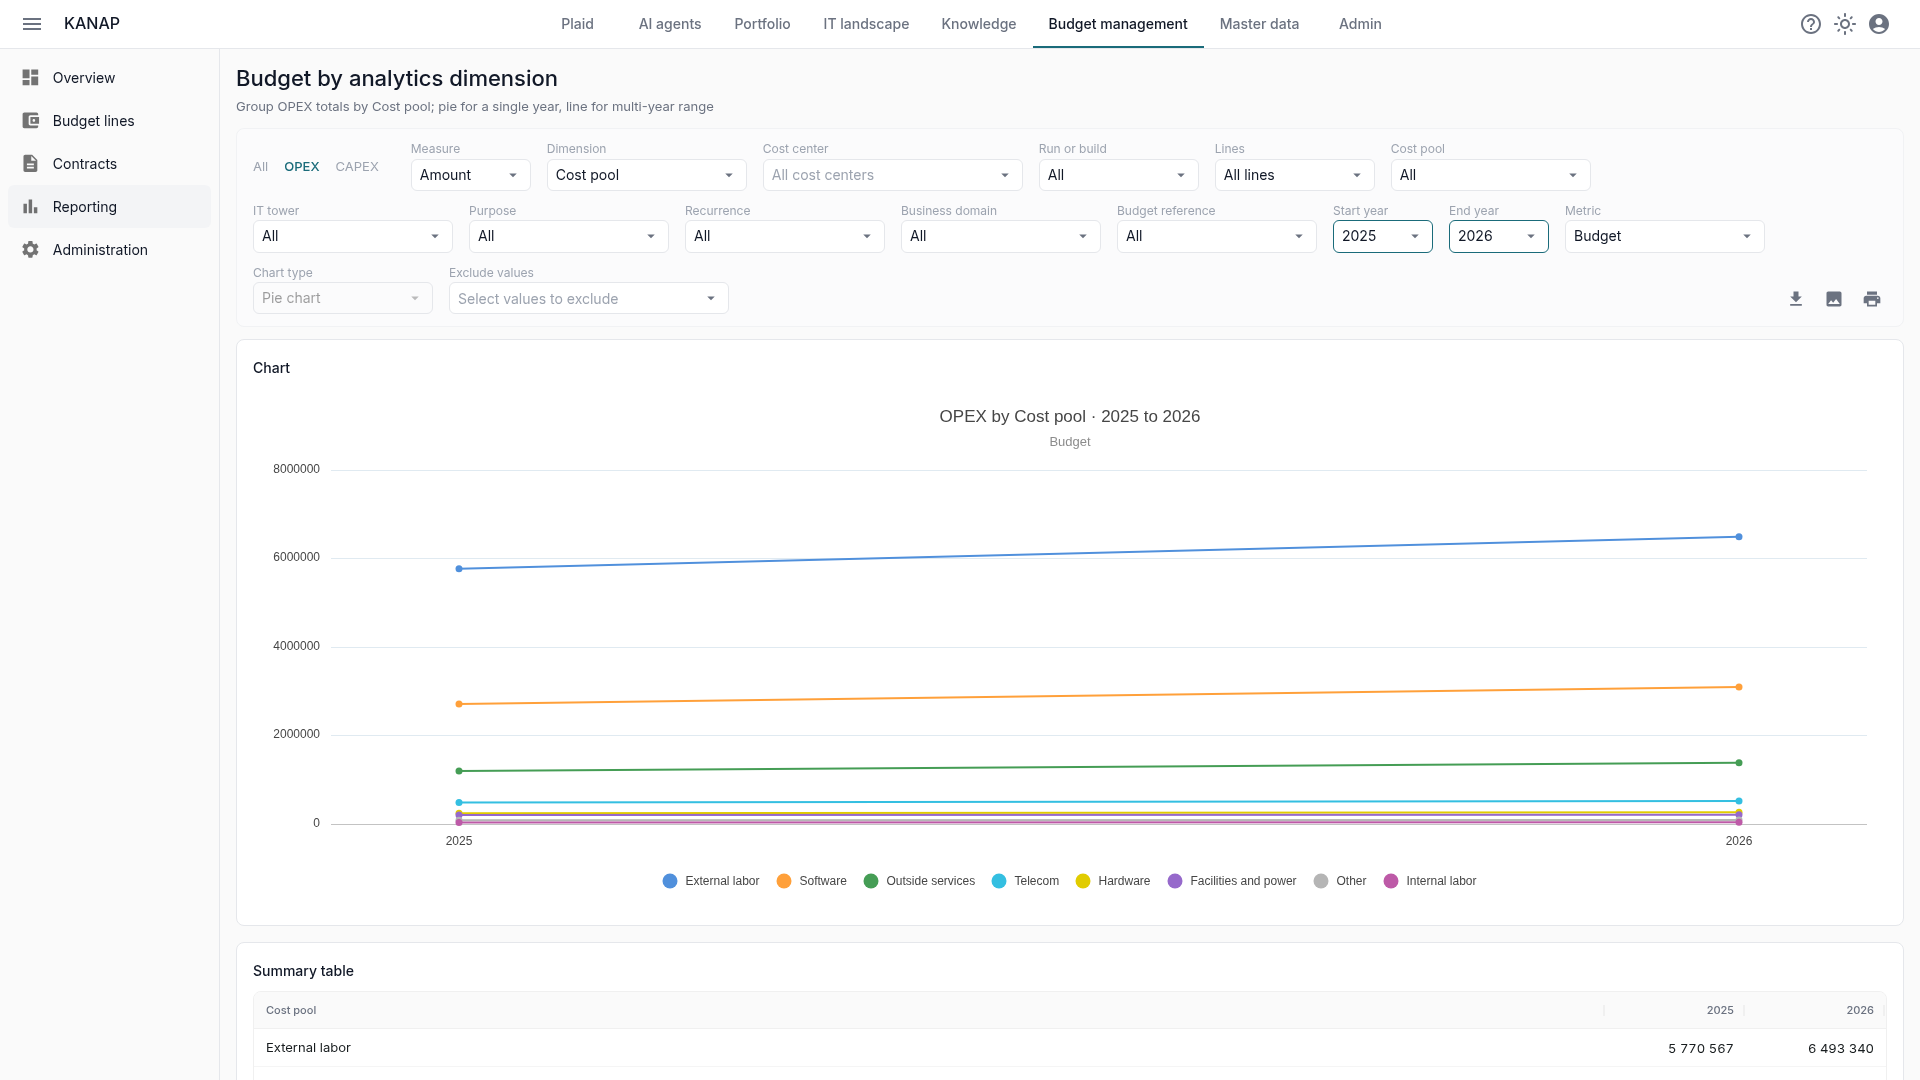Toggle the light/dark theme sun icon
Image resolution: width=1920 pixels, height=1080 pixels.
point(1845,24)
